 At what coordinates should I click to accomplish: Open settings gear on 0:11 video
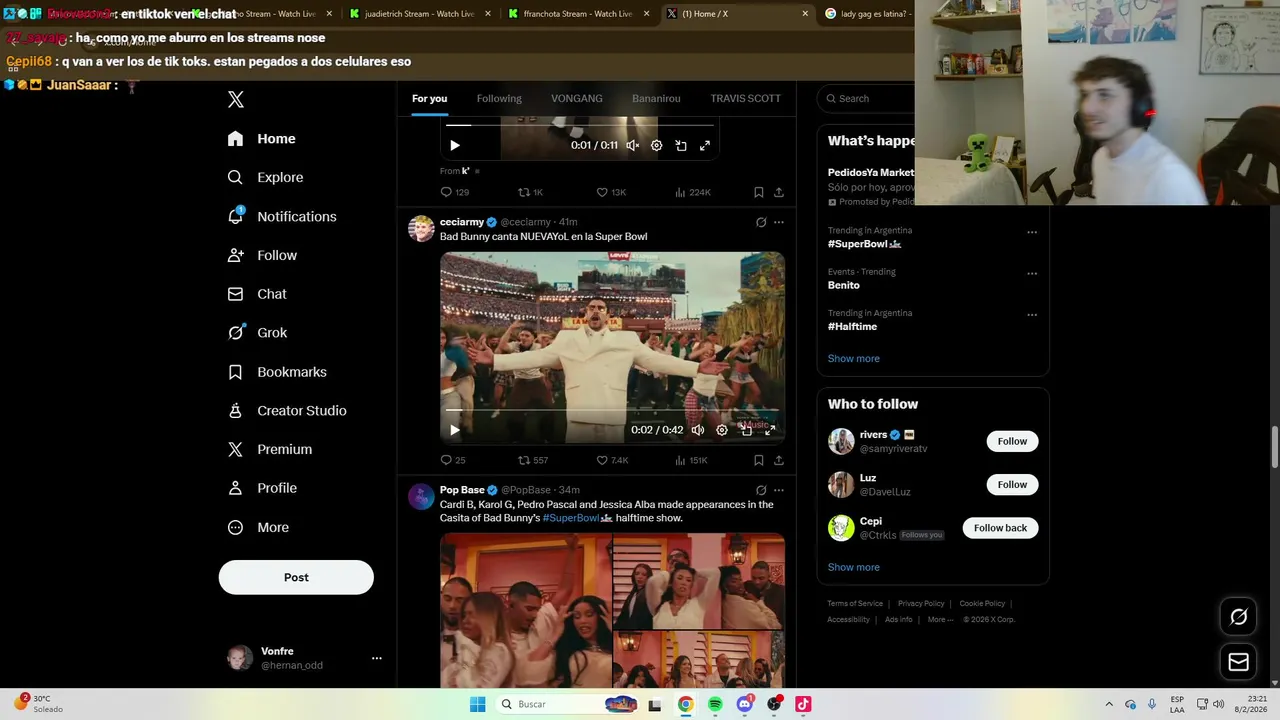point(657,145)
